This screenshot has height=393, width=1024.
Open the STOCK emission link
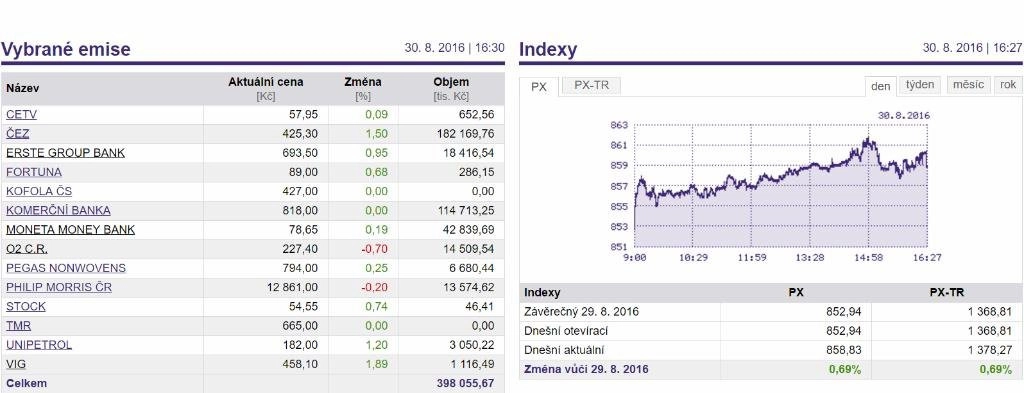[x=25, y=306]
